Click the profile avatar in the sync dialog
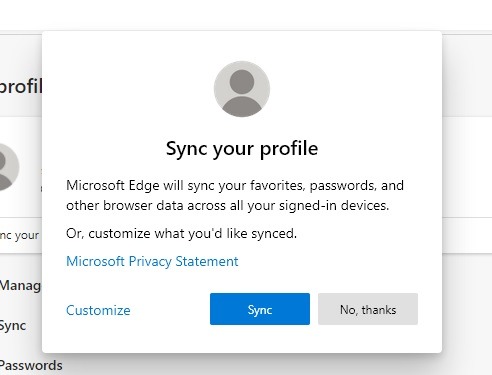The width and height of the screenshot is (492, 375). tap(242, 89)
